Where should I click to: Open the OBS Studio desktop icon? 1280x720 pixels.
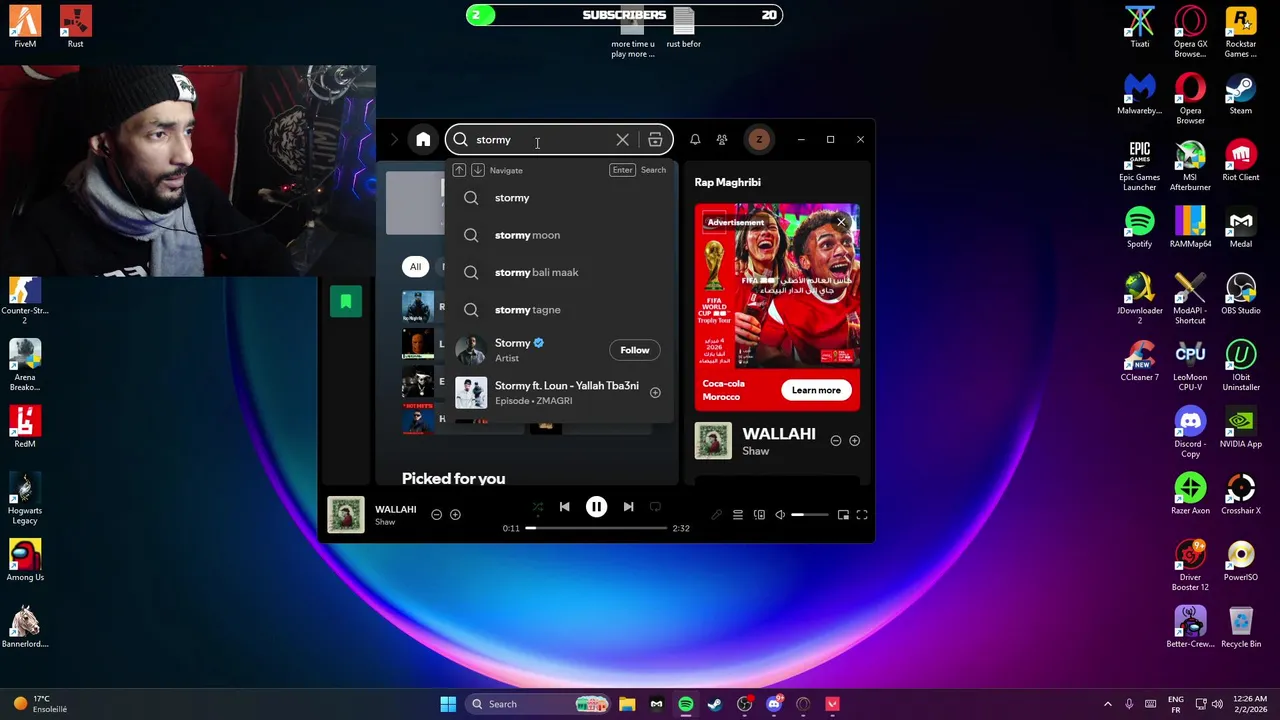[1241, 295]
